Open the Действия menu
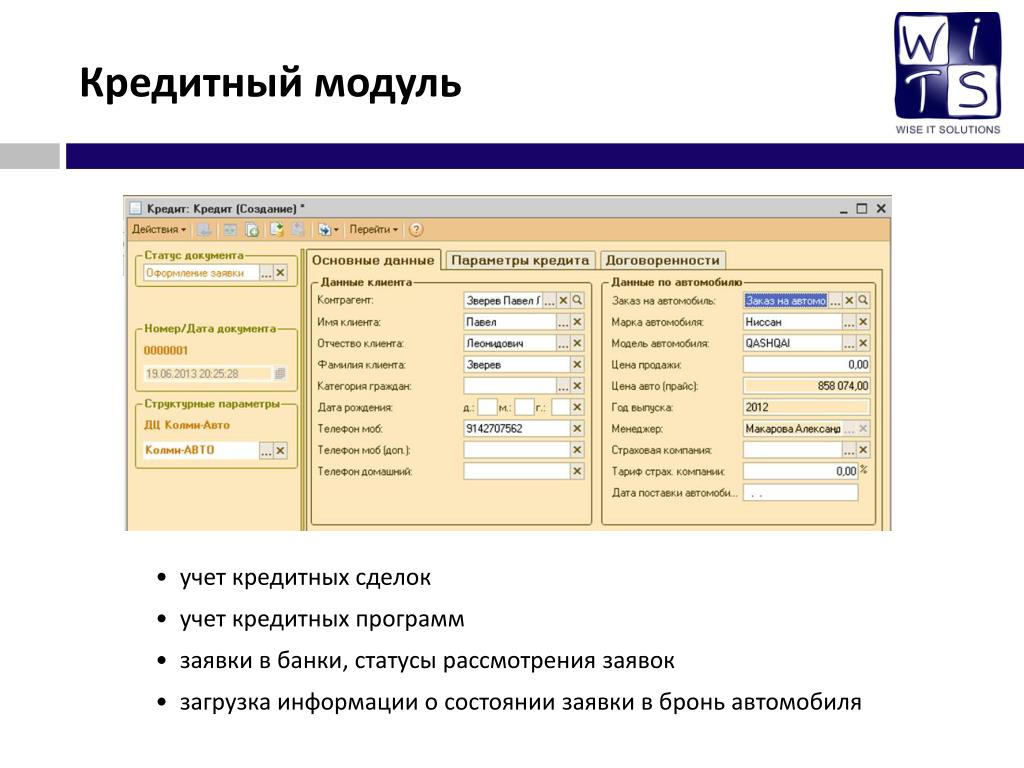Image resolution: width=1024 pixels, height=768 pixels. point(159,230)
